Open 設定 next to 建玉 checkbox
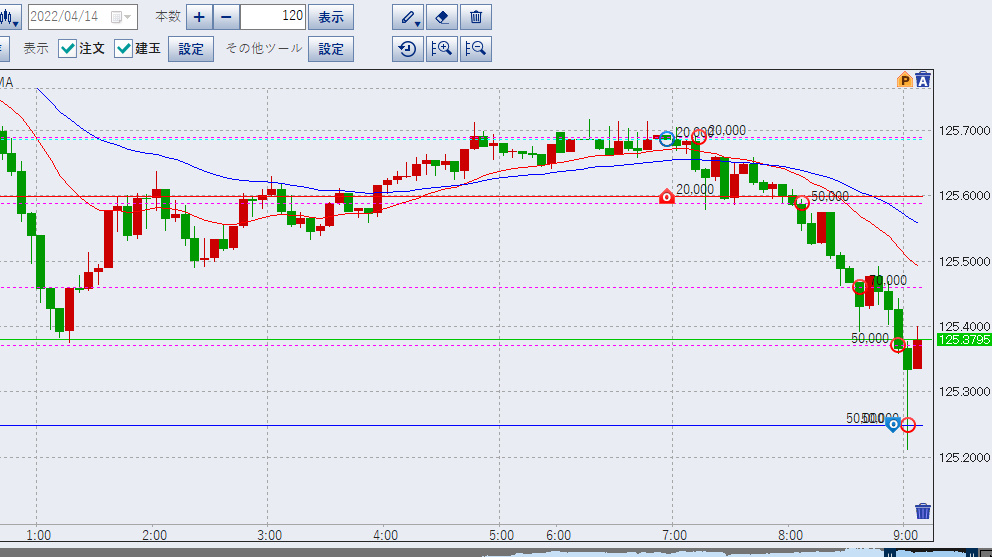This screenshot has width=992, height=557. tap(191, 49)
